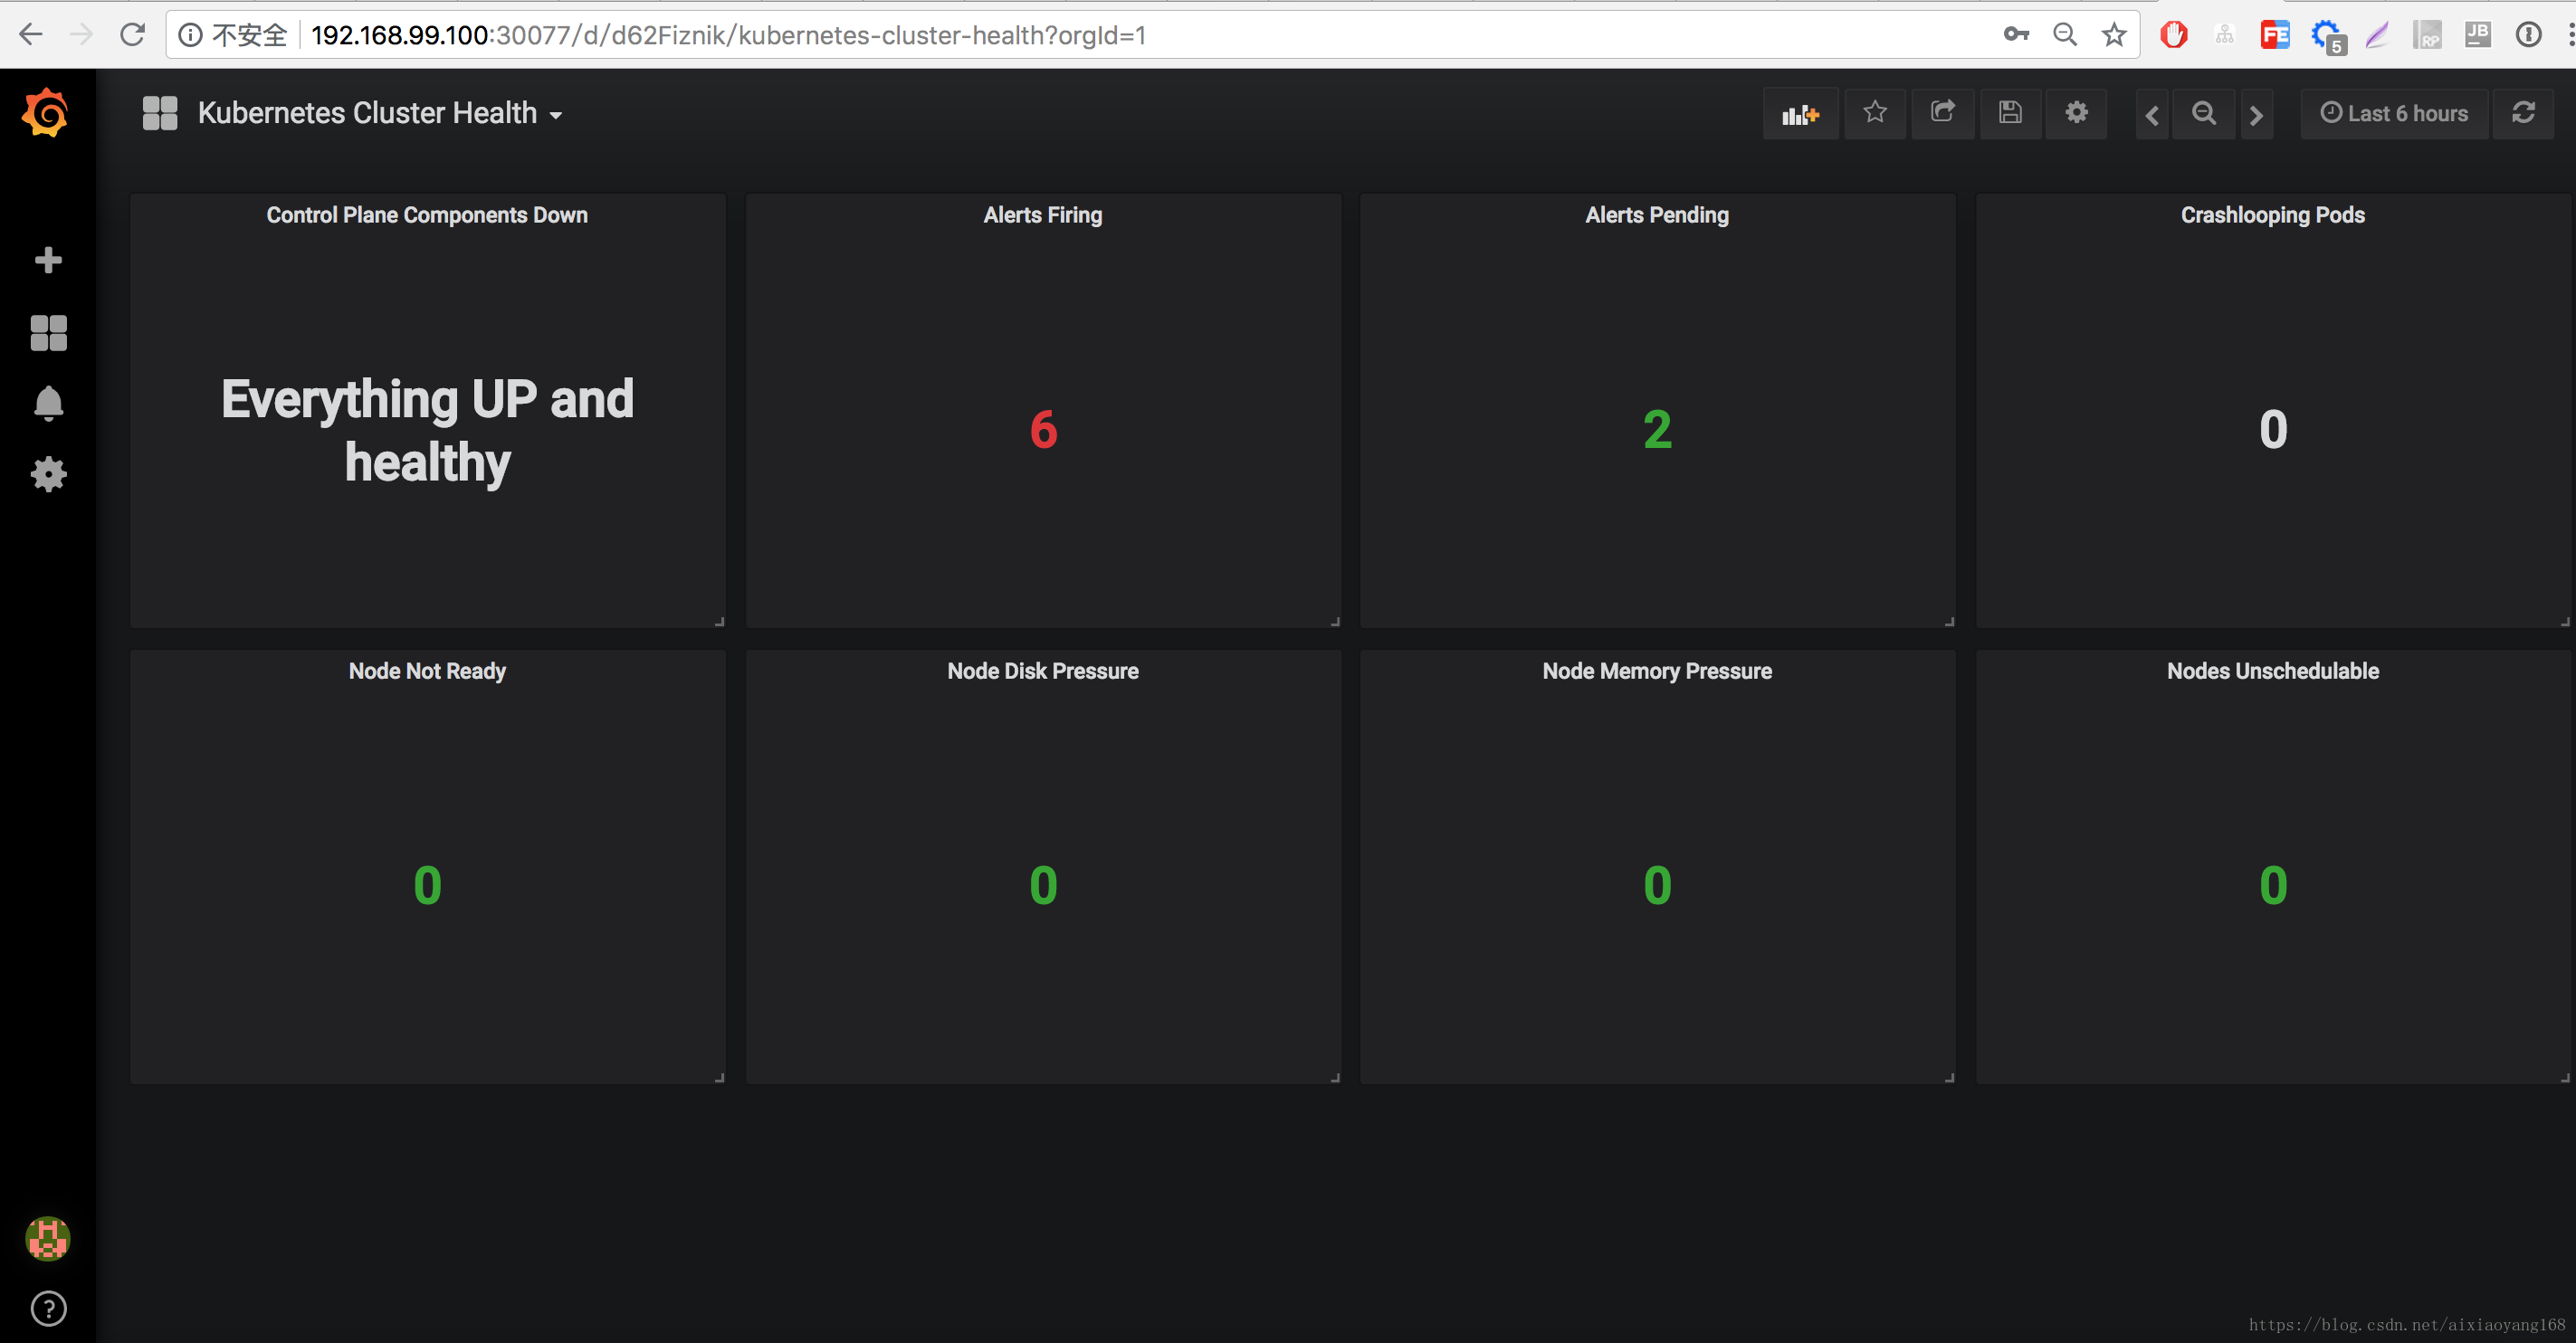Viewport: 2576px width, 1343px height.
Task: Click the Share dashboard icon
Action: coord(1942,113)
